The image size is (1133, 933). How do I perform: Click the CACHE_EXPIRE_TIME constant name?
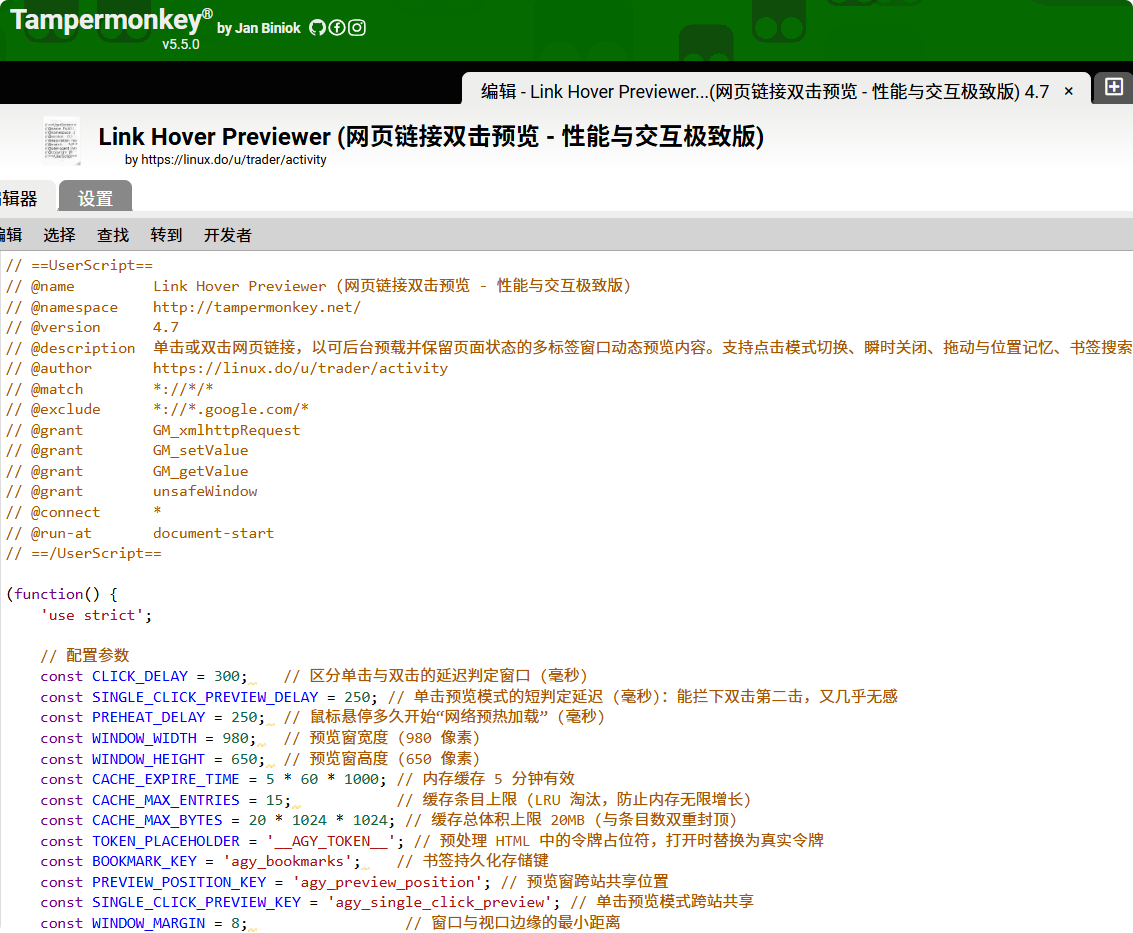(x=165, y=780)
